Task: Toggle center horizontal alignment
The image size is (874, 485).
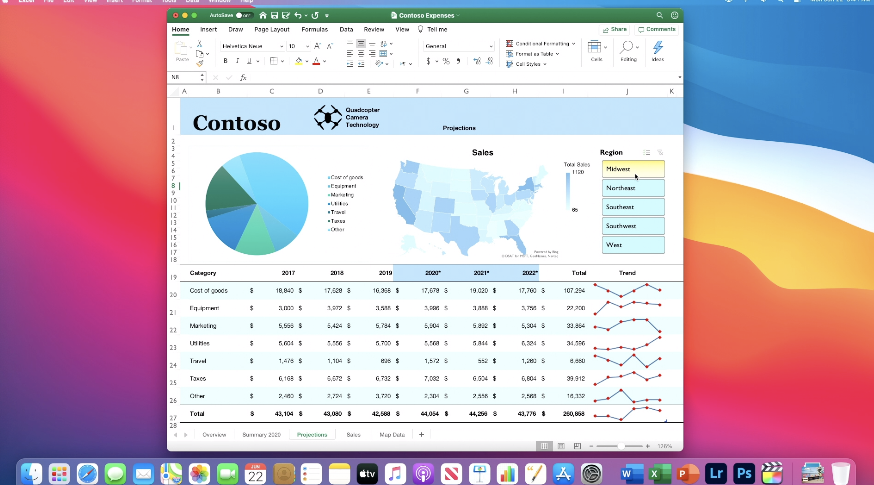Action: coord(361,54)
